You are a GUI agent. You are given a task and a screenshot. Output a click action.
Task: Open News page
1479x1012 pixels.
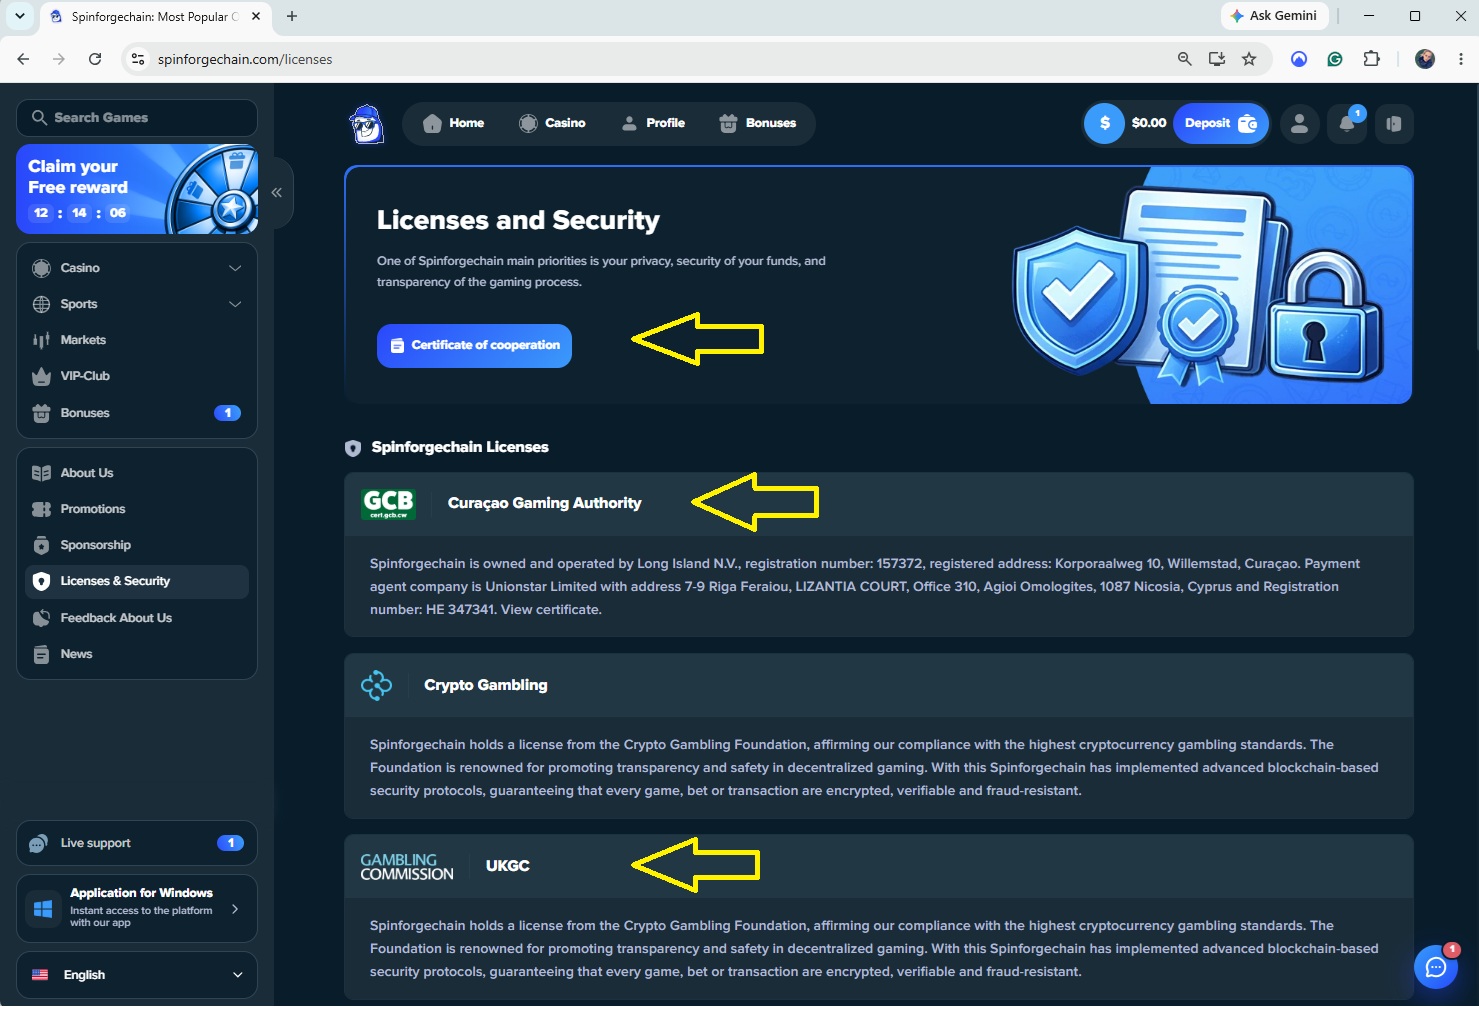pyautogui.click(x=137, y=654)
